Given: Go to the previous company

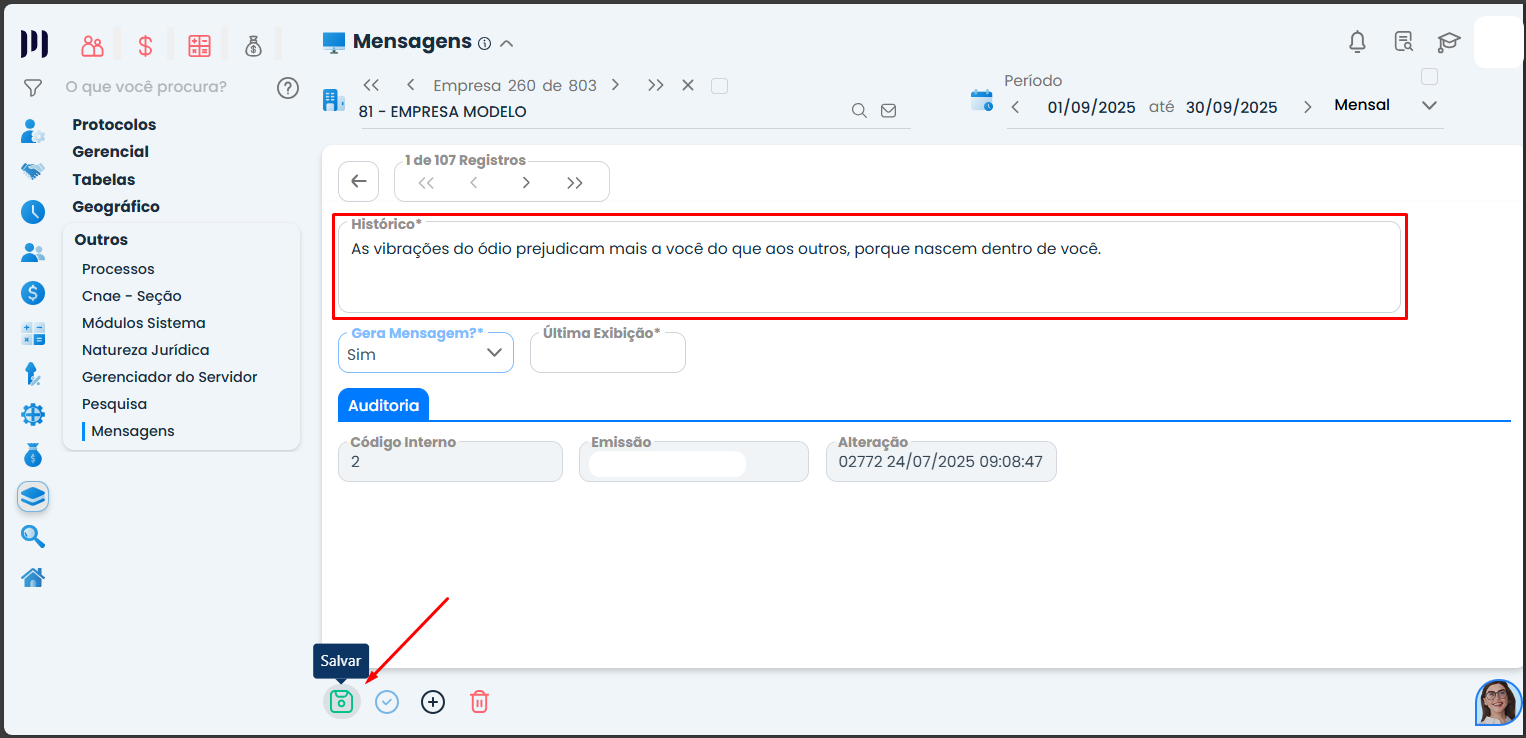Looking at the screenshot, I should click(x=410, y=85).
